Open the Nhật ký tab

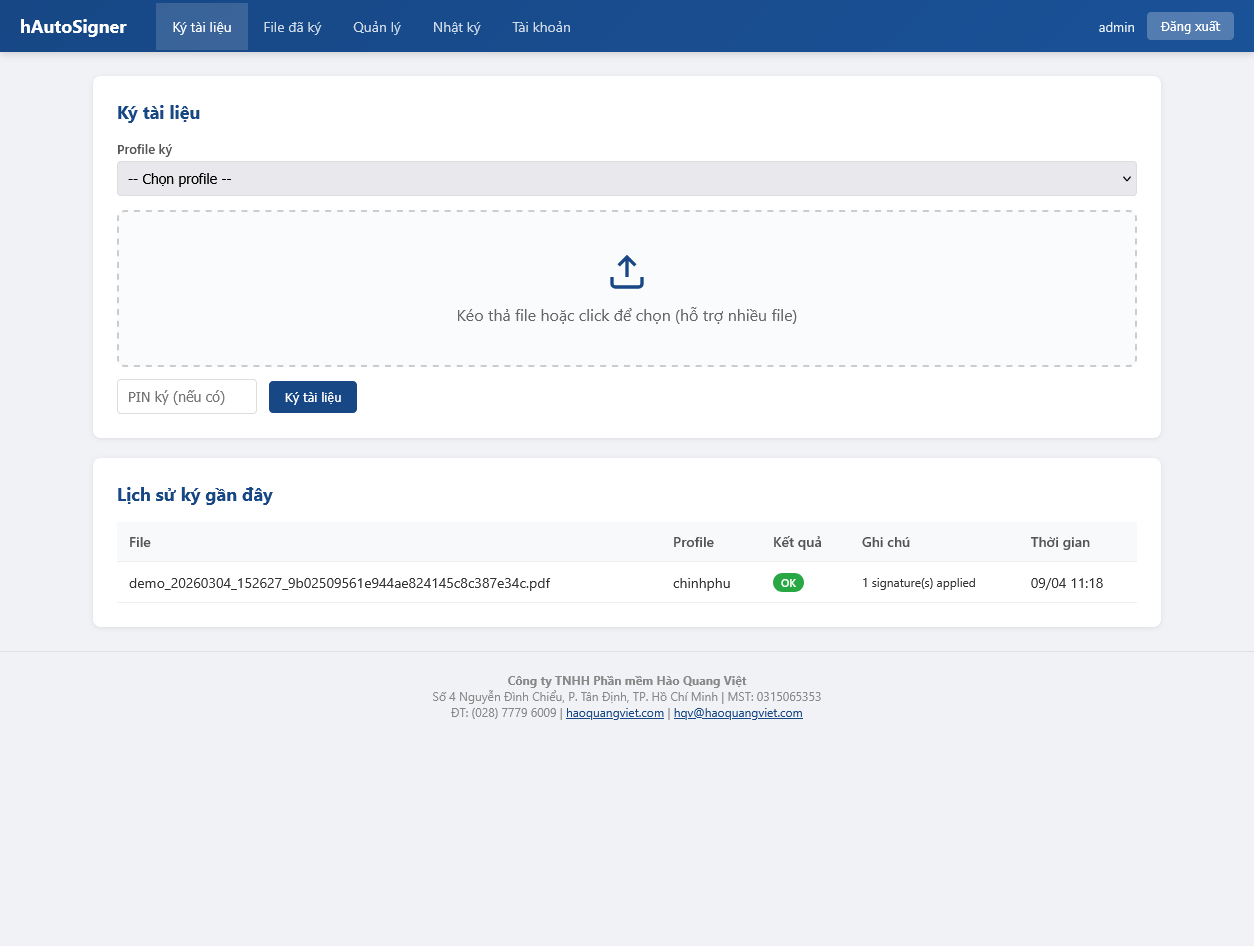coord(457,27)
